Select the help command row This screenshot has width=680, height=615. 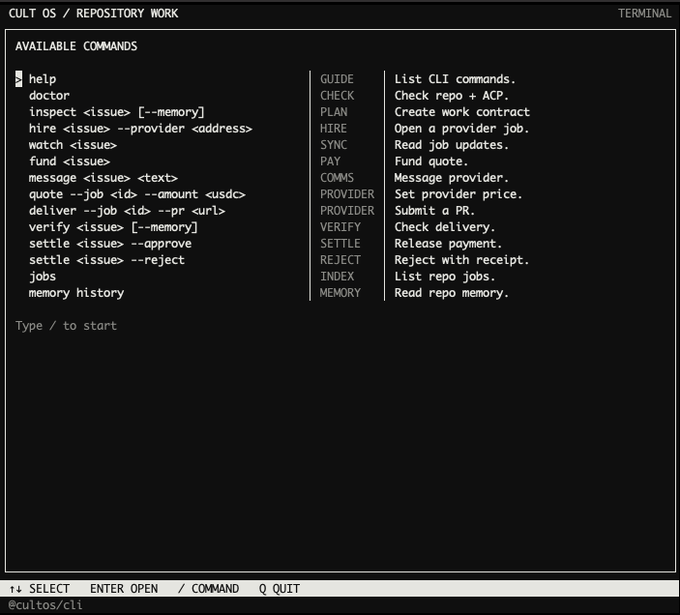click(42, 79)
